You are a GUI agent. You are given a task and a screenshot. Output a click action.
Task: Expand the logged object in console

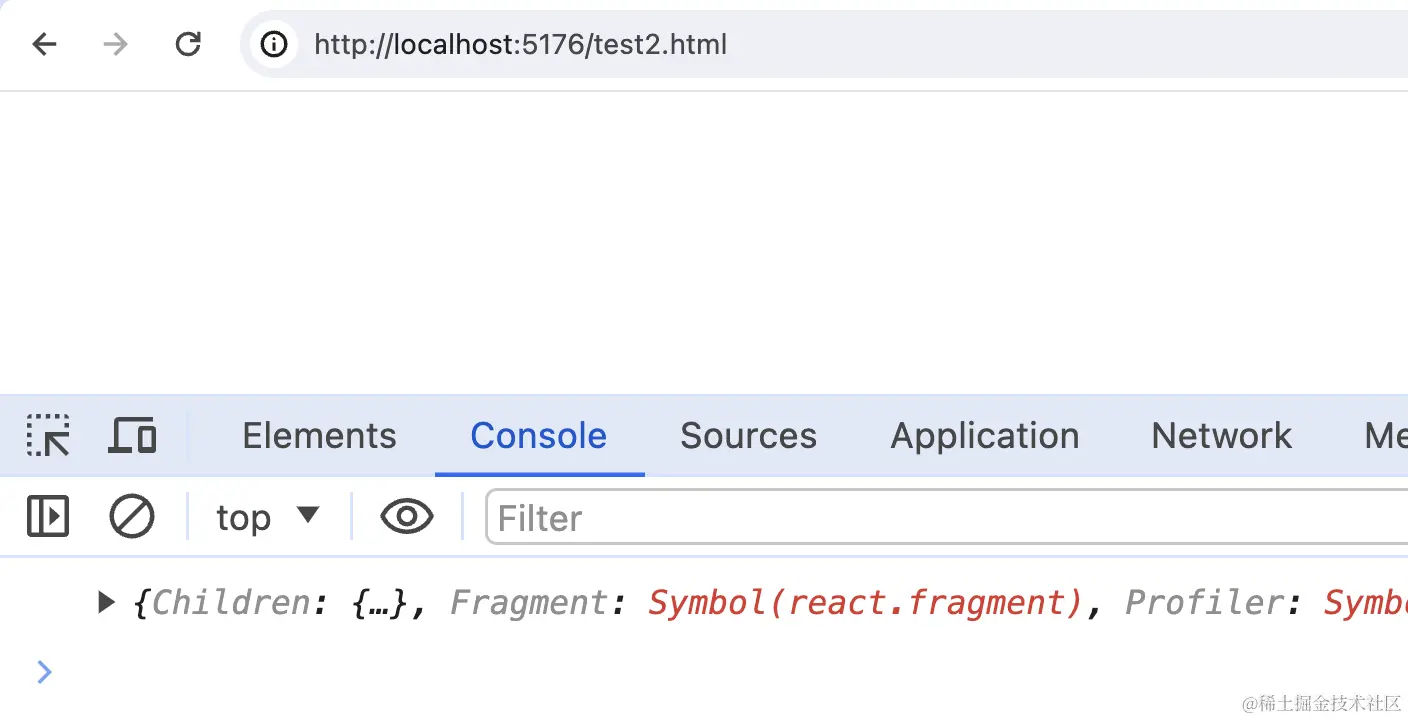[106, 602]
